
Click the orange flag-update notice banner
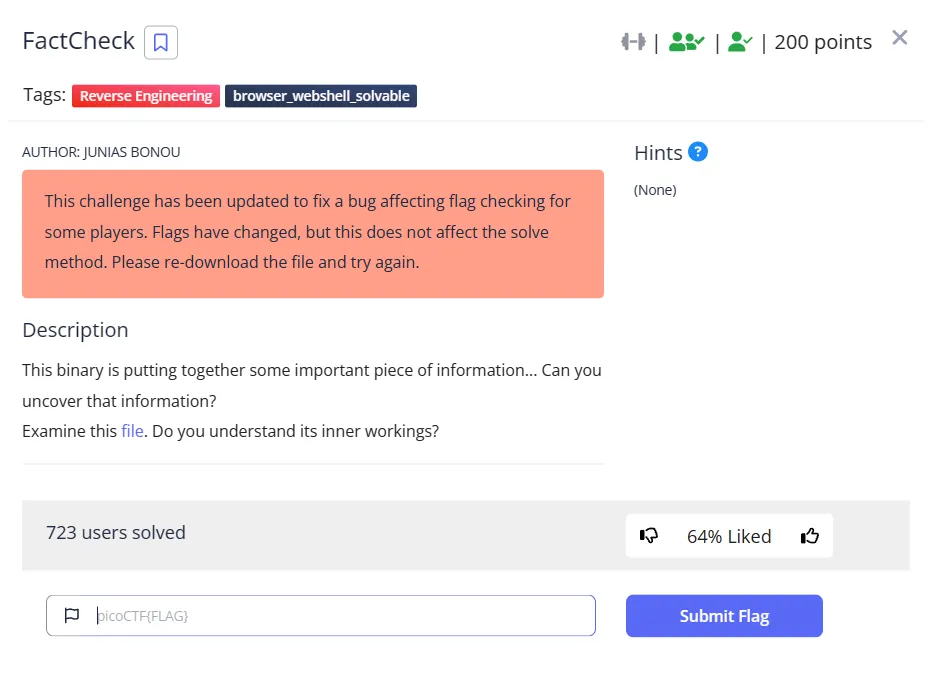pos(313,233)
